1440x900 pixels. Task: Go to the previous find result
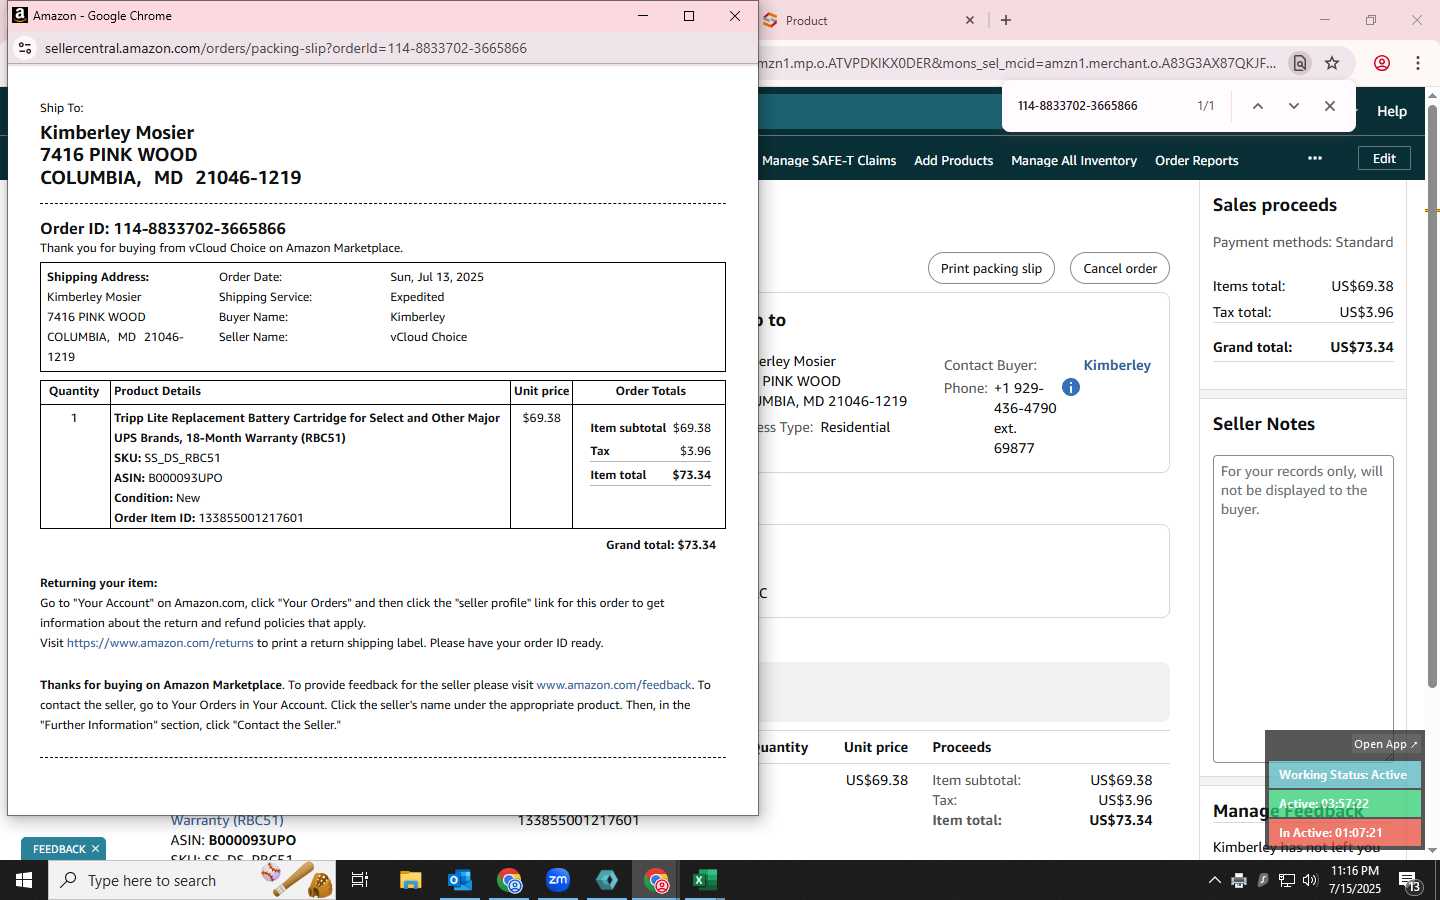tap(1258, 106)
